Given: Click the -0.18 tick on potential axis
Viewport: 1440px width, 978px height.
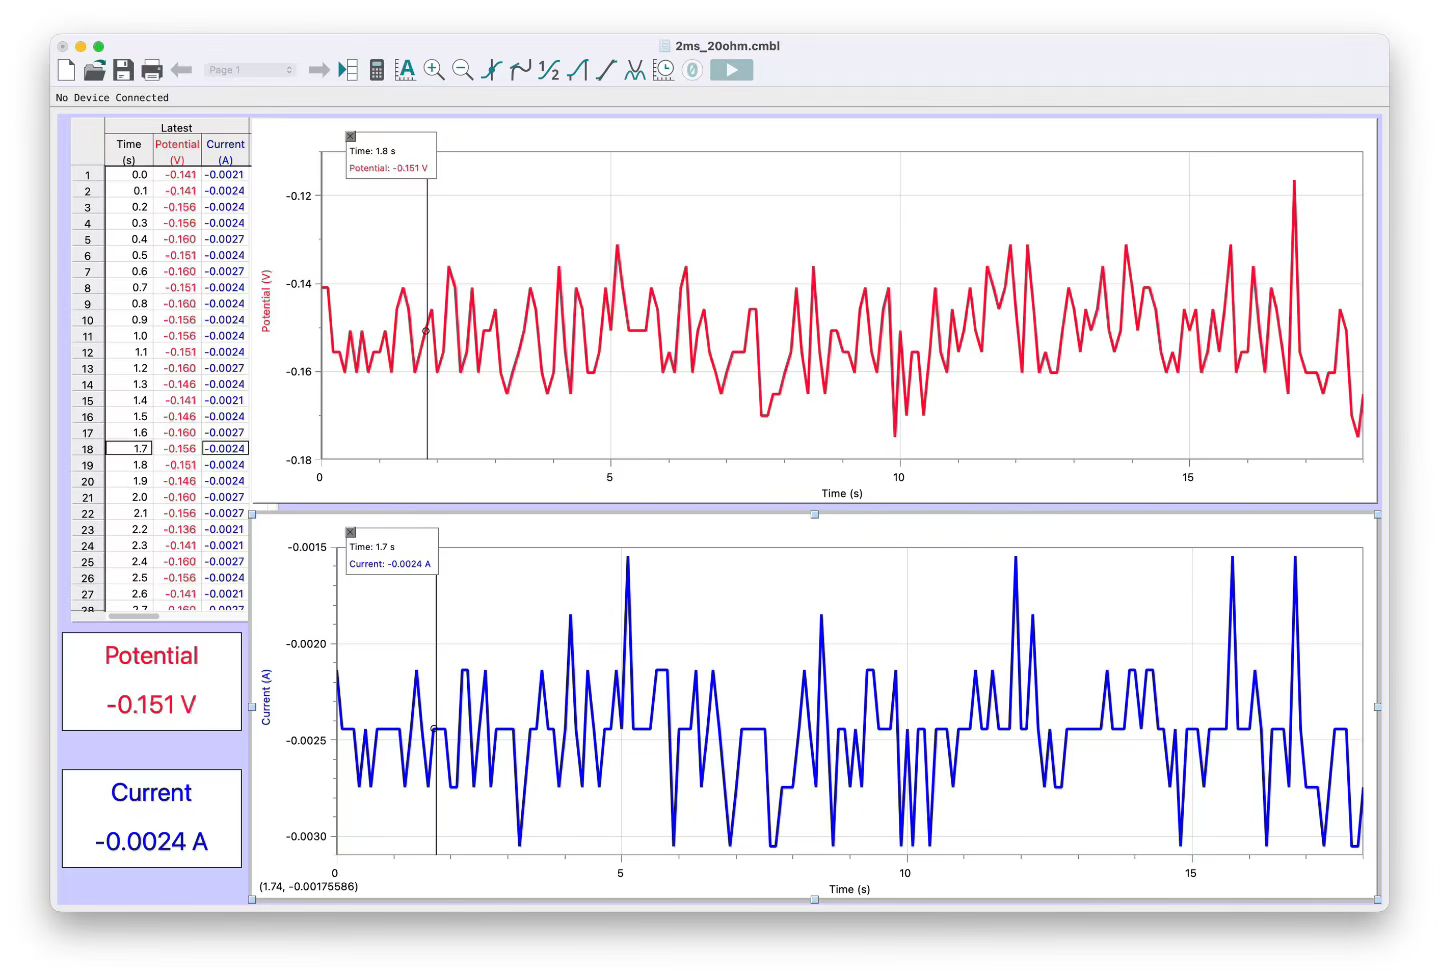Looking at the screenshot, I should pos(299,460).
